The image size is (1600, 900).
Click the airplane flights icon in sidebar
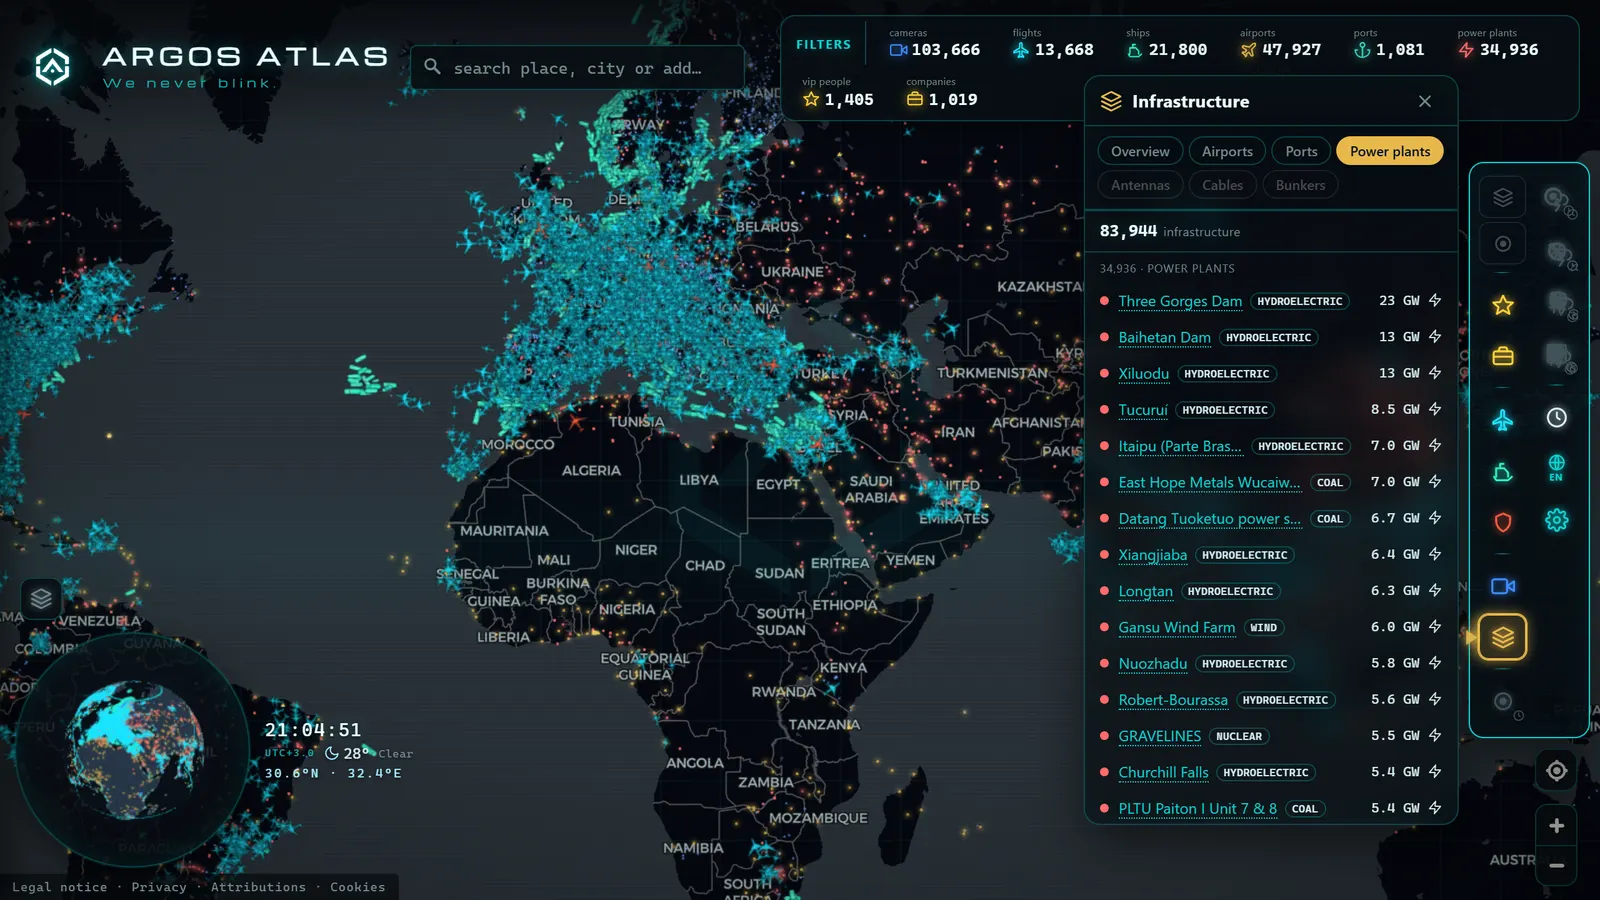1502,420
